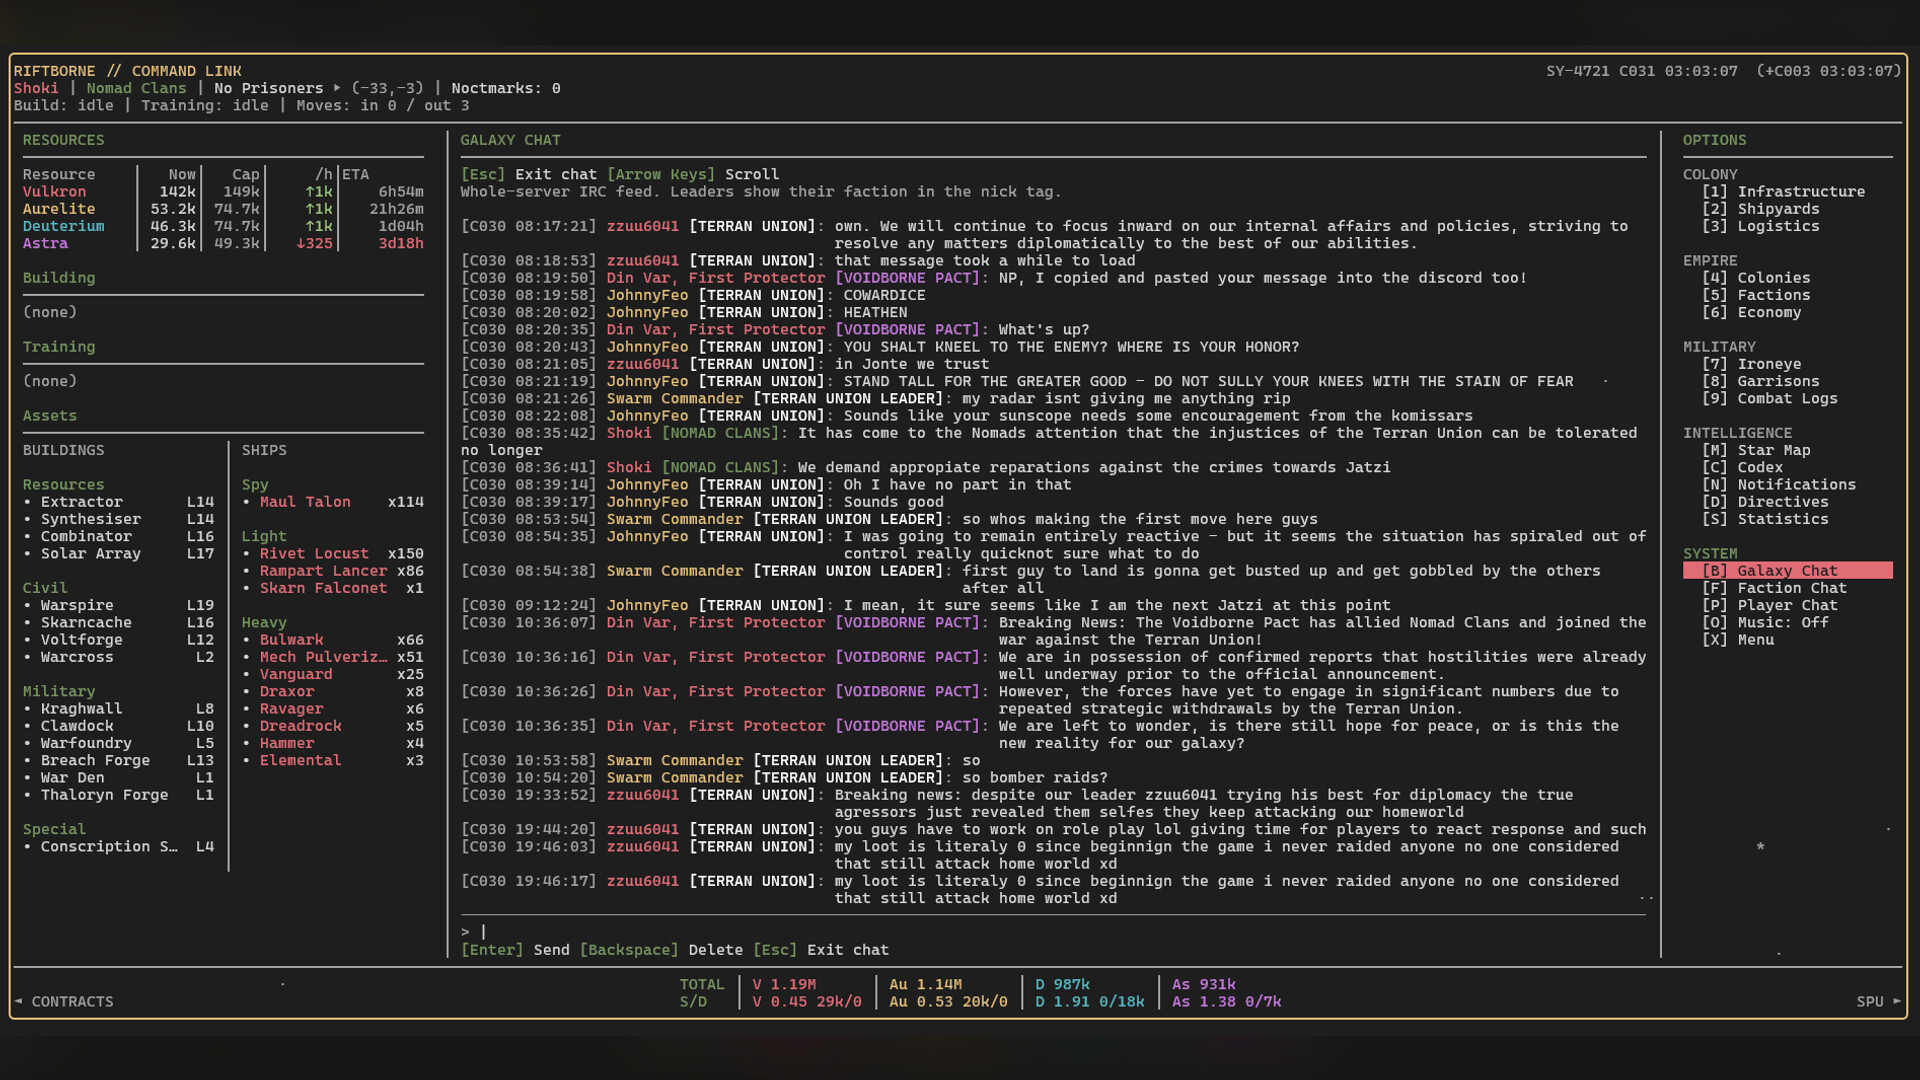Select the Draxor heavy ship
1920x1080 pixels.
pos(333,691)
